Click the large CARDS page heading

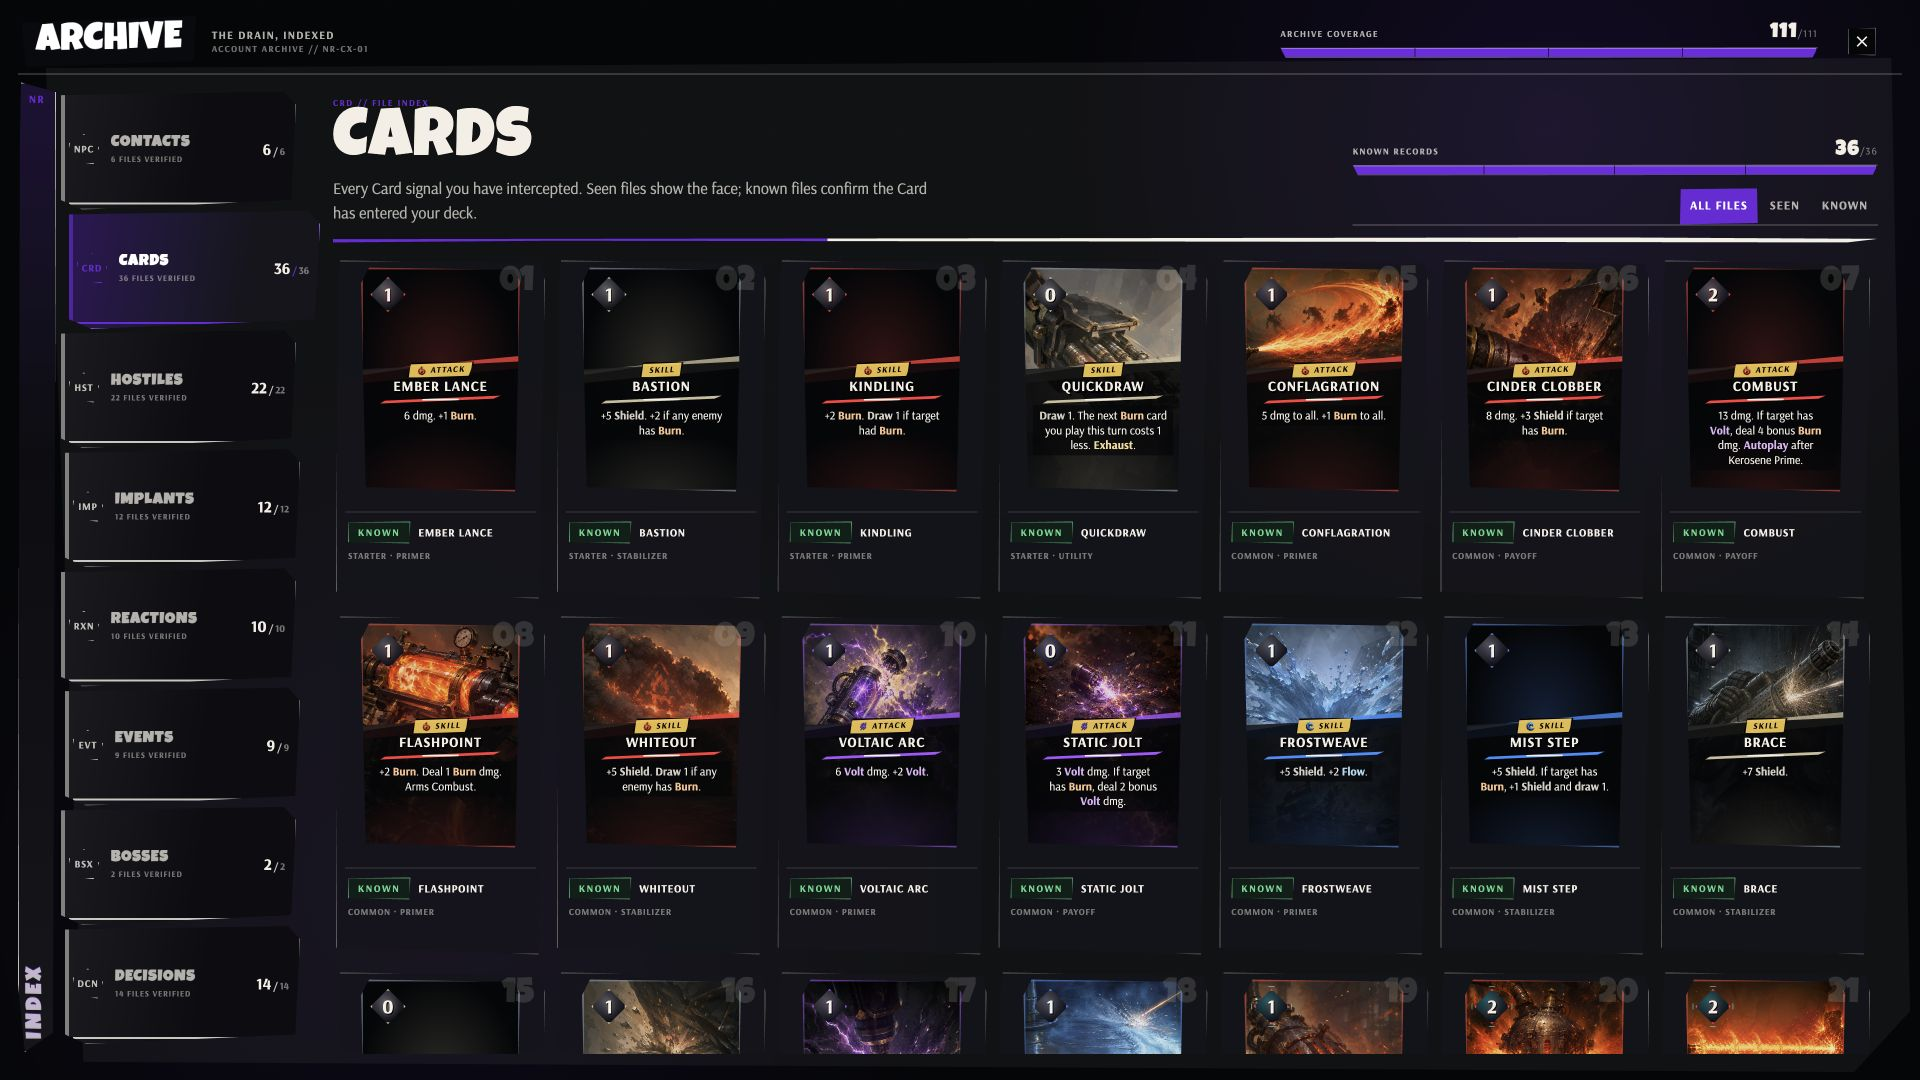click(x=432, y=132)
